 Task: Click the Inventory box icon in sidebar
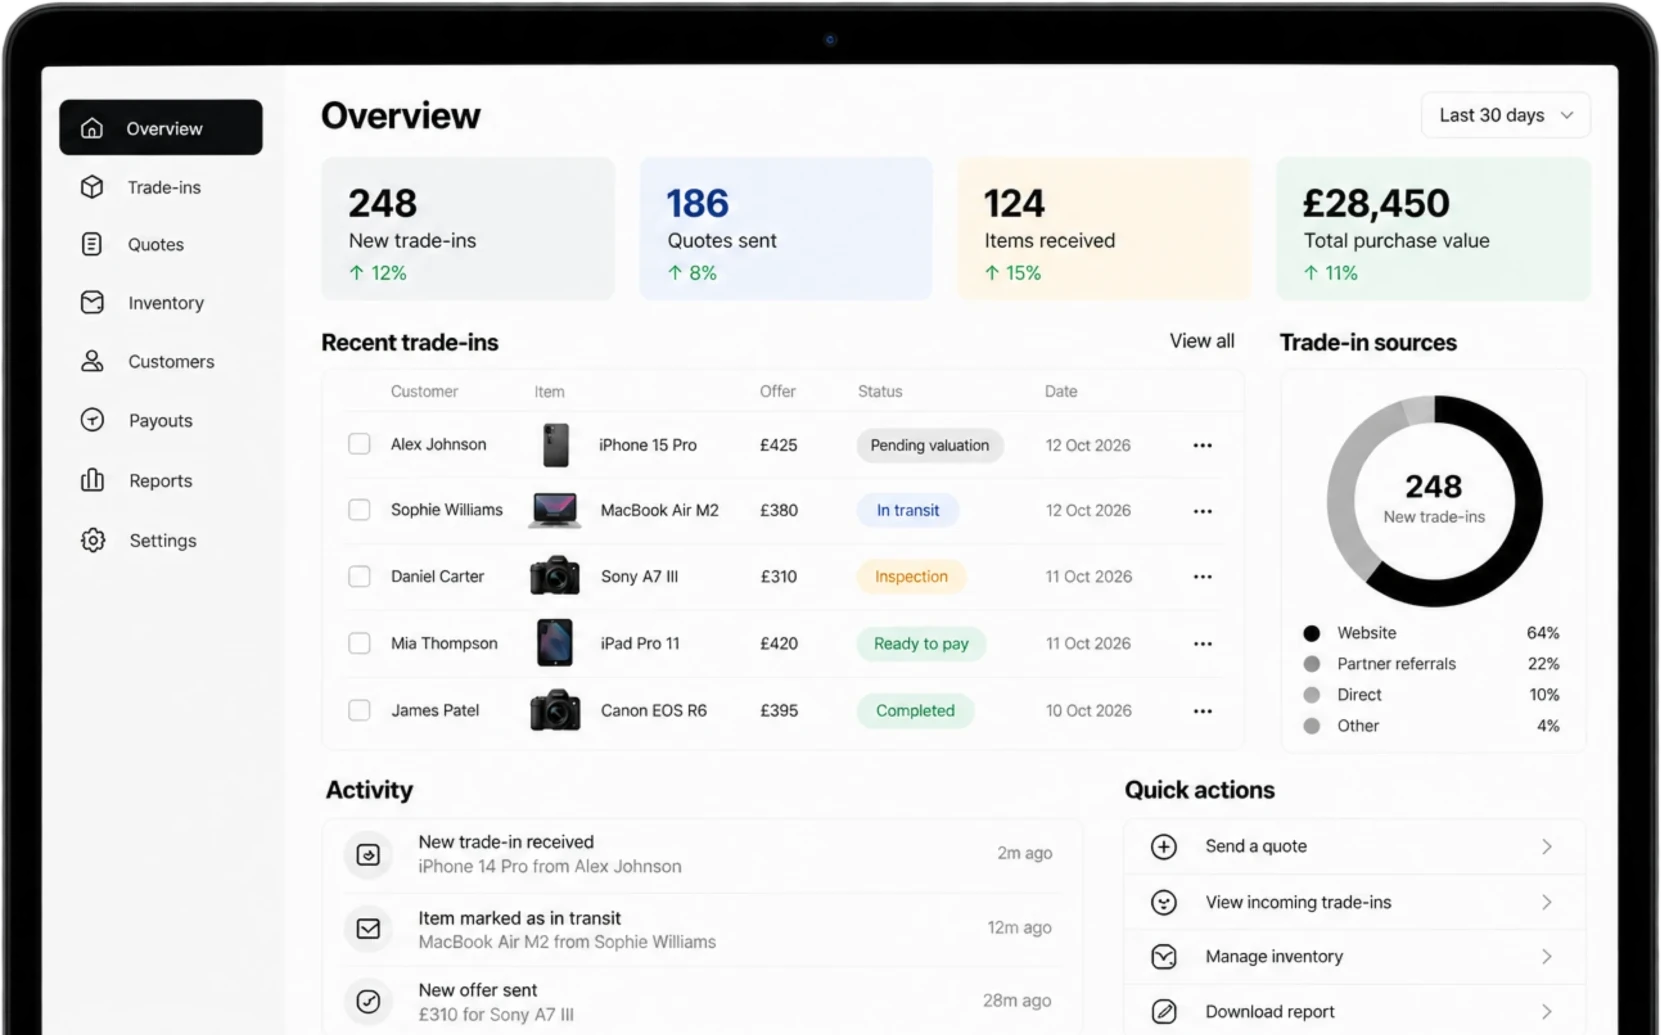click(92, 302)
